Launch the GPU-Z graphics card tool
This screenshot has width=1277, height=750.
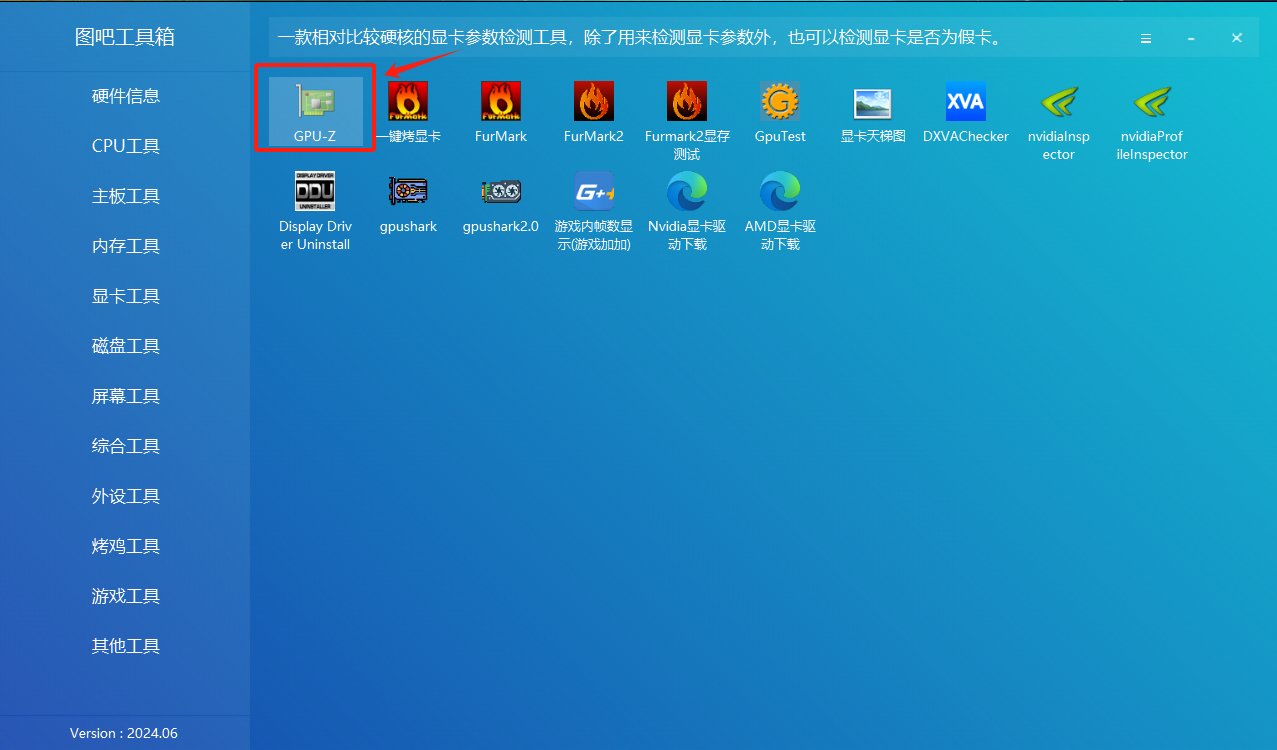point(315,111)
